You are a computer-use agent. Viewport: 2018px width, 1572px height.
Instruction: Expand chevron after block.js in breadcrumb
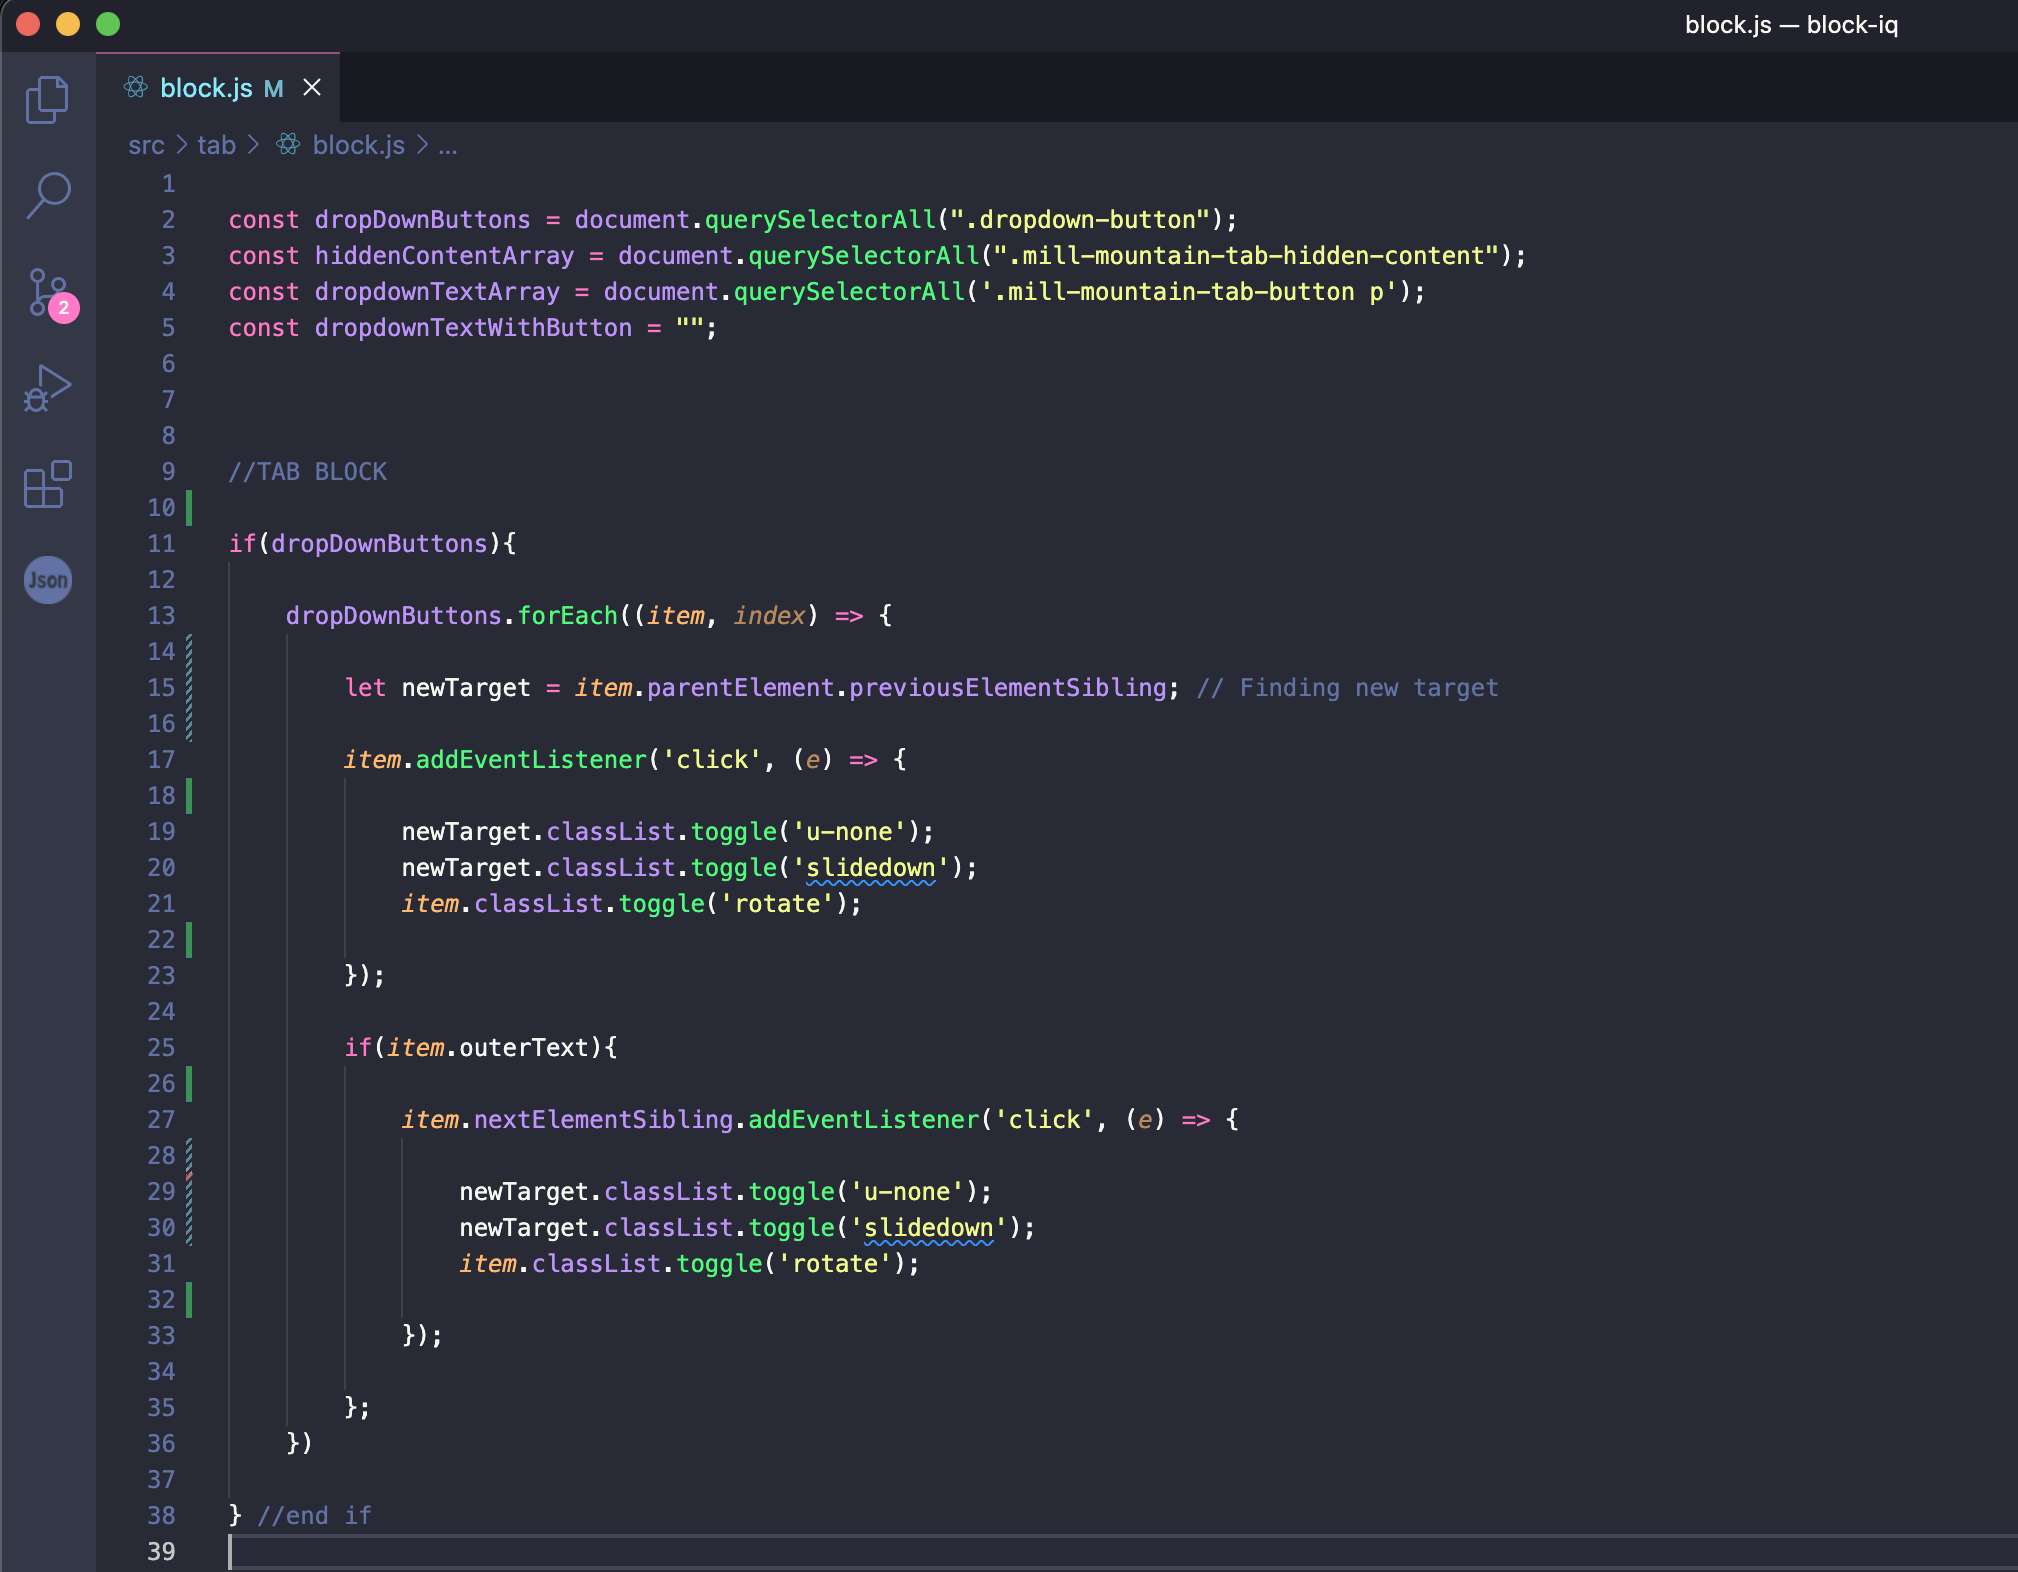click(422, 146)
